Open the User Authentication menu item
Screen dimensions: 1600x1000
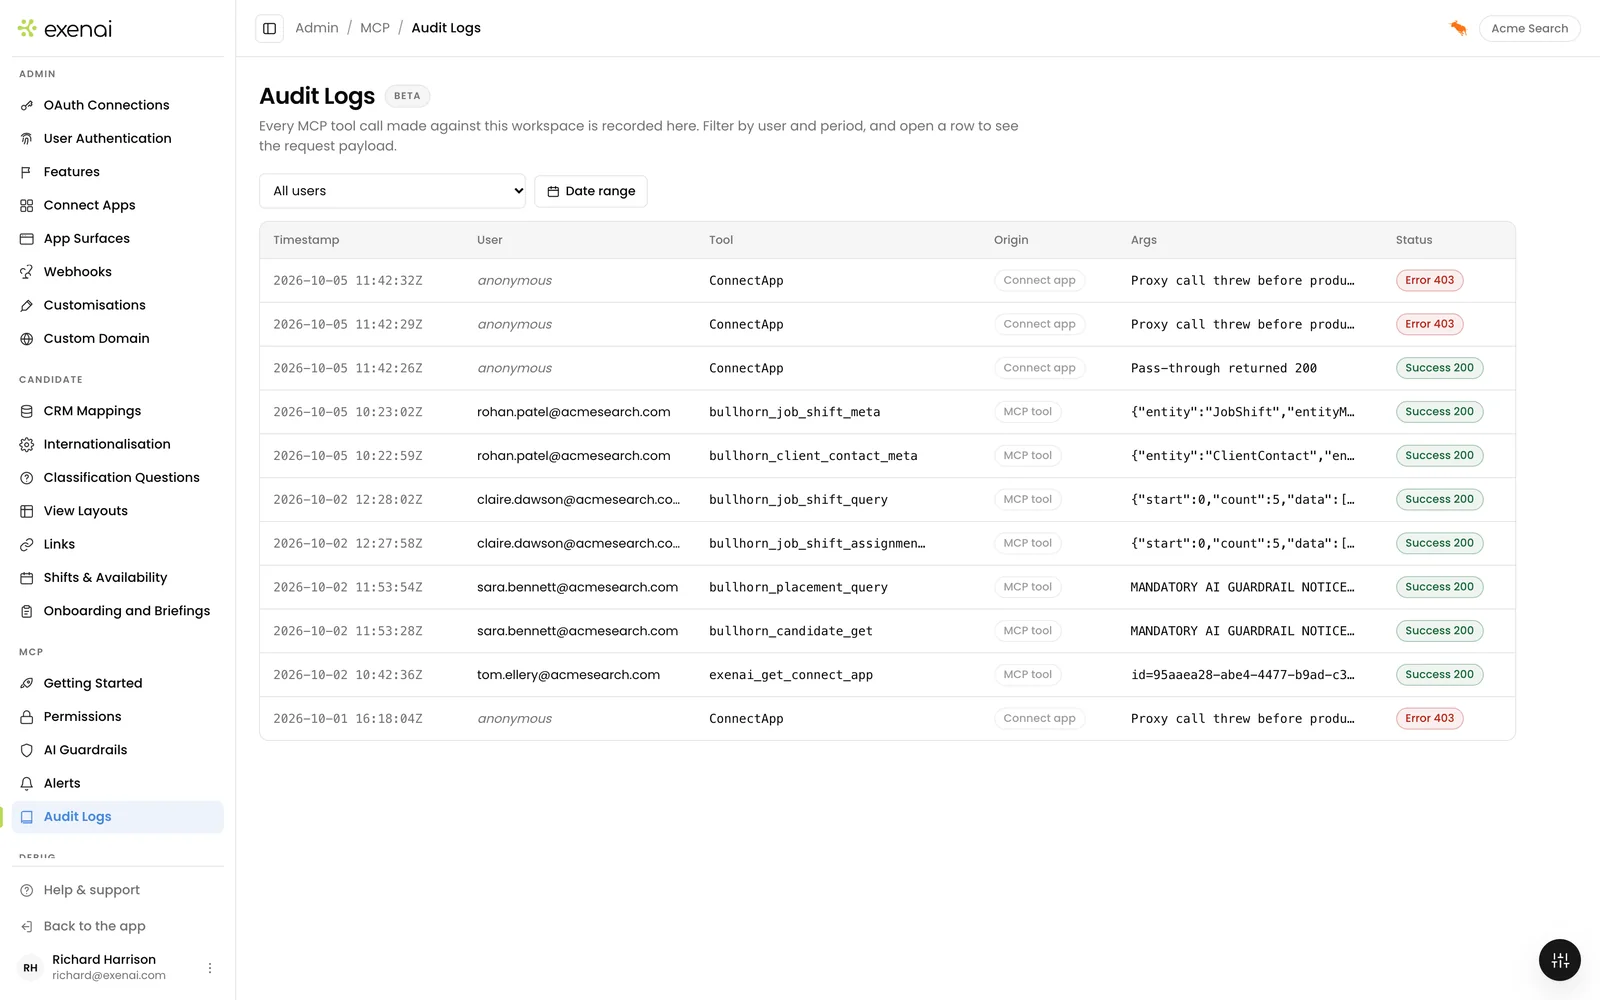[118, 139]
